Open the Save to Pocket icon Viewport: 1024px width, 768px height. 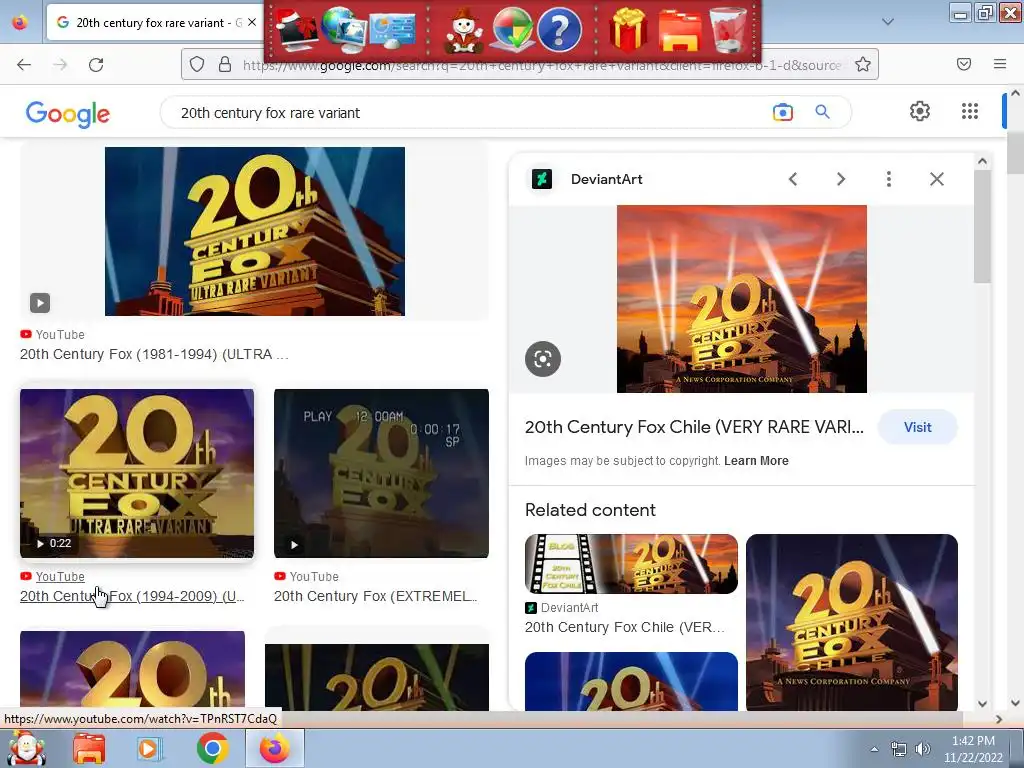coord(964,64)
